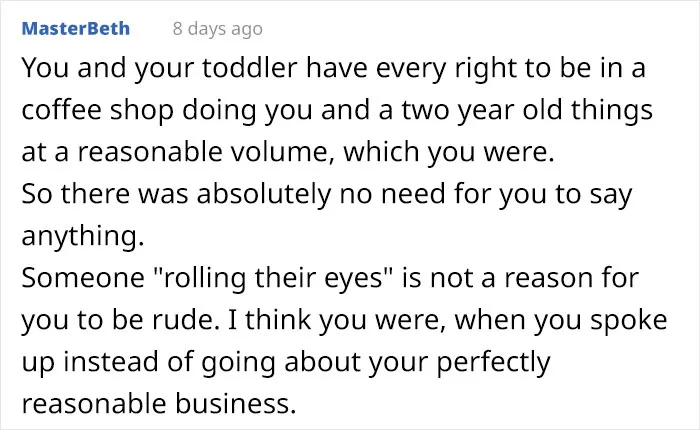Screen dimensions: 700x430
Task: Click the final words "reasonable business."
Action: tap(159, 403)
